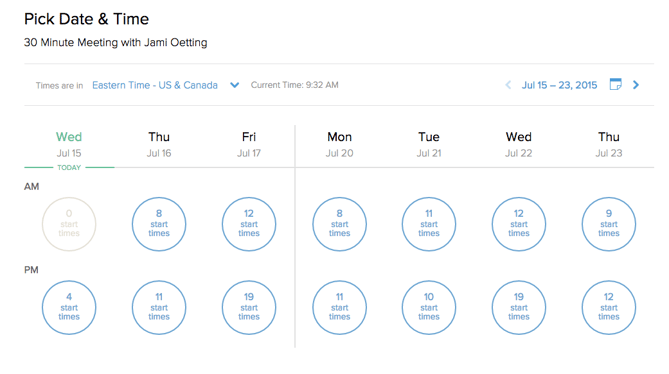The image size is (669, 374).
Task: Go to previous date range arrow
Action: pos(508,85)
